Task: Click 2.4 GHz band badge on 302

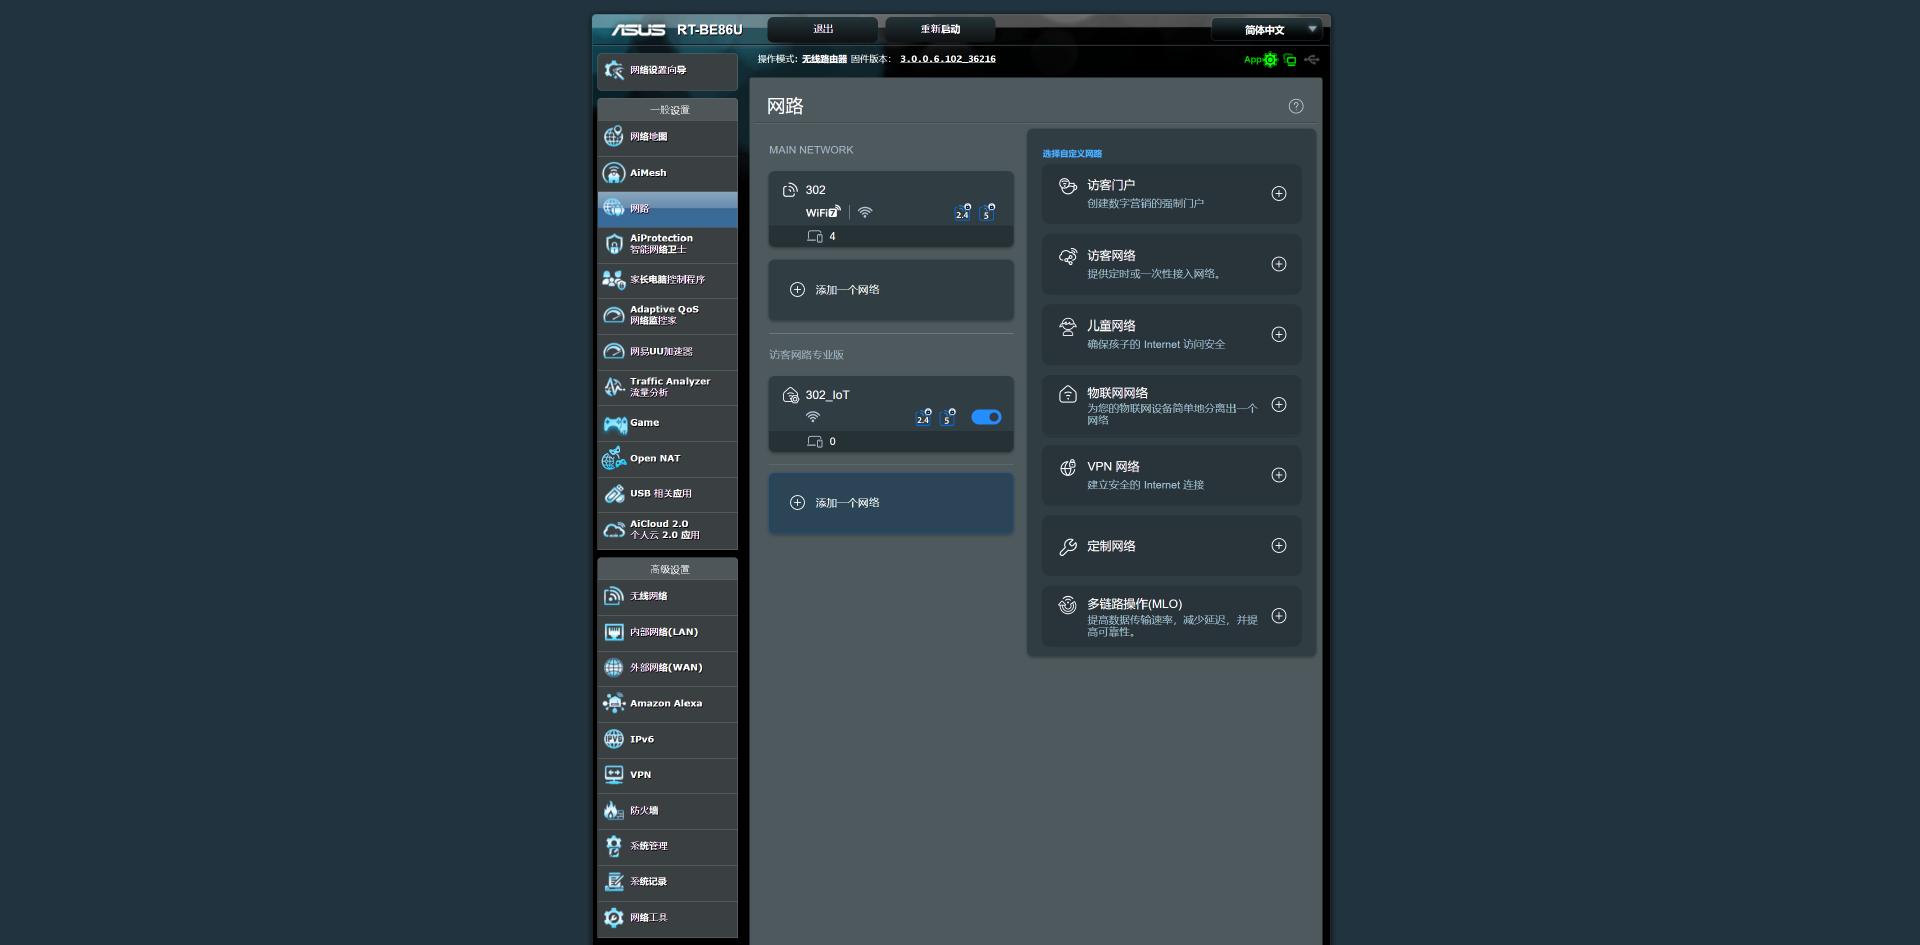Action: (962, 213)
